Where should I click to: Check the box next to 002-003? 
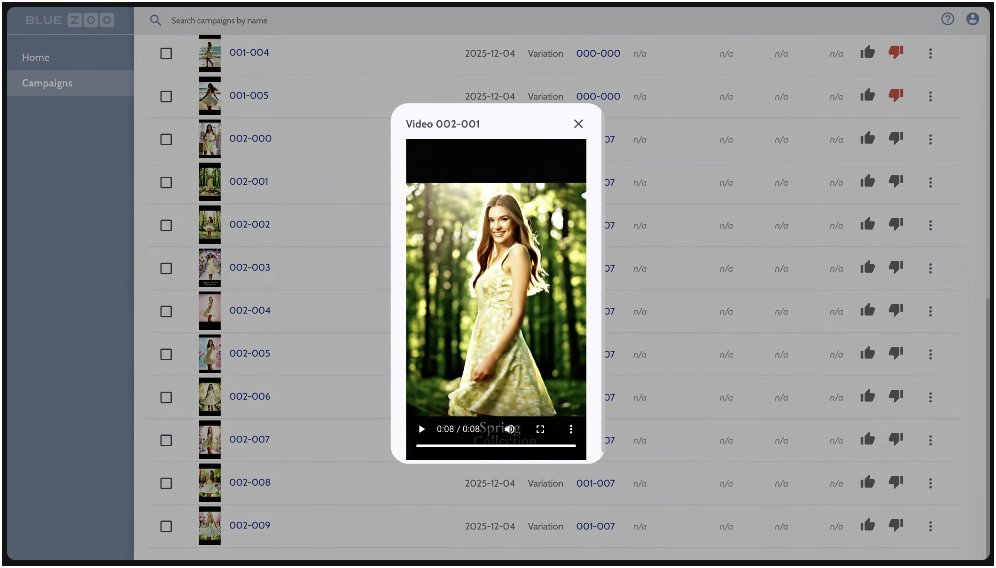166,268
